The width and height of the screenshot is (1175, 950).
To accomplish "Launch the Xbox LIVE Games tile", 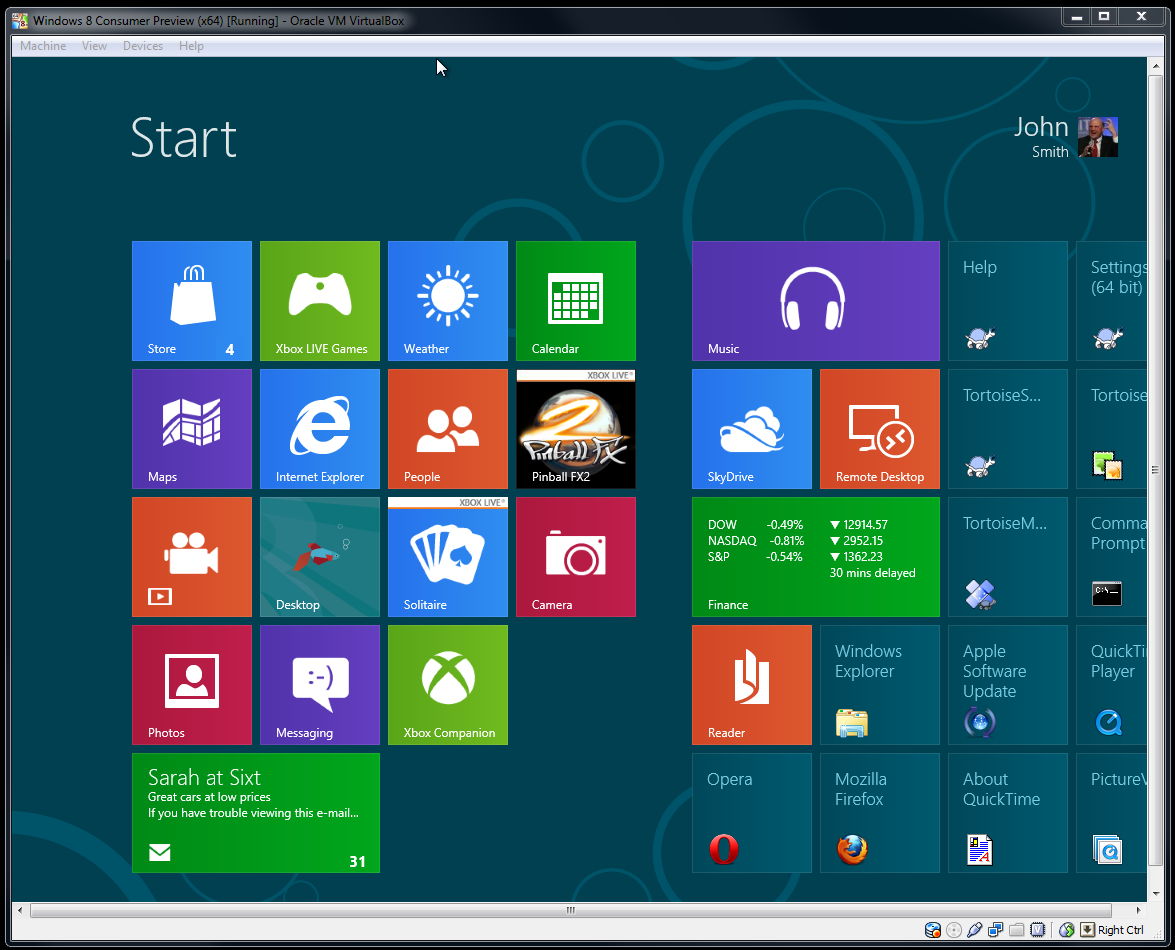I will pyautogui.click(x=320, y=301).
